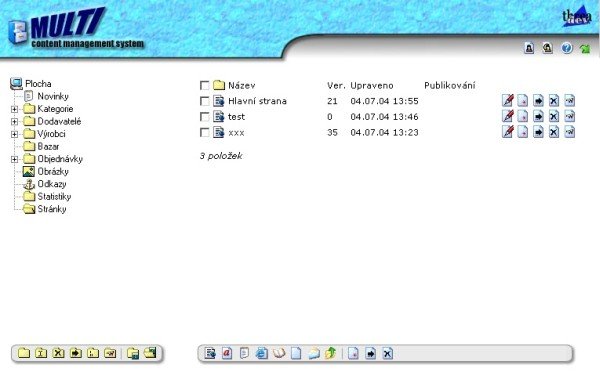Screen dimensions: 600x379
Task: Click the folder with green corner in toolbar
Action: click(150, 353)
